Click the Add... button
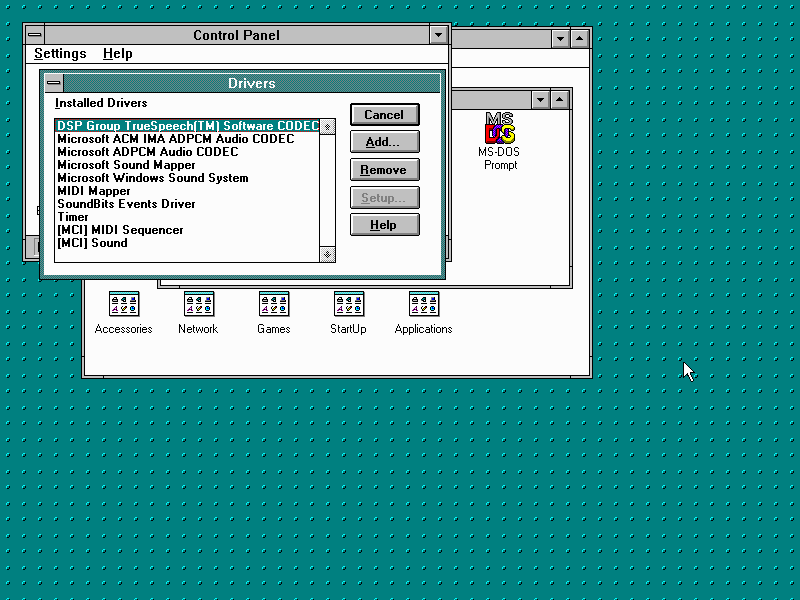The image size is (800, 600). pos(384,142)
